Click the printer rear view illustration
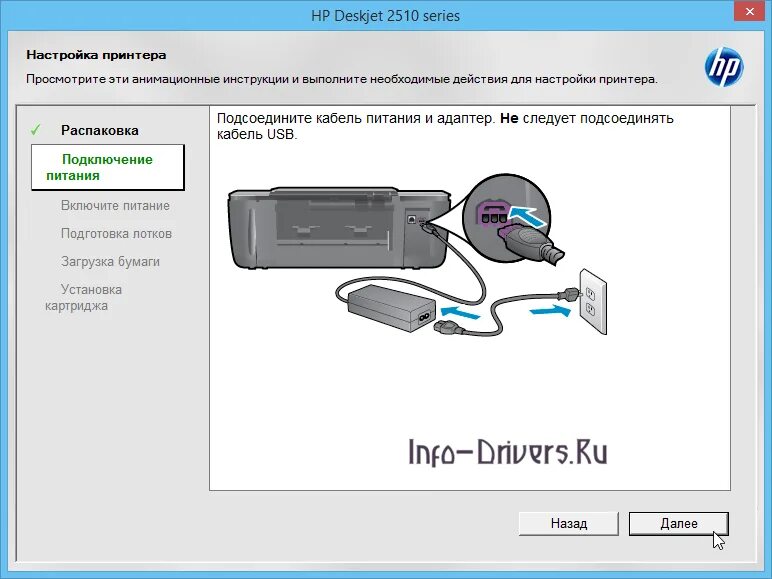Image resolution: width=772 pixels, height=579 pixels. click(339, 227)
